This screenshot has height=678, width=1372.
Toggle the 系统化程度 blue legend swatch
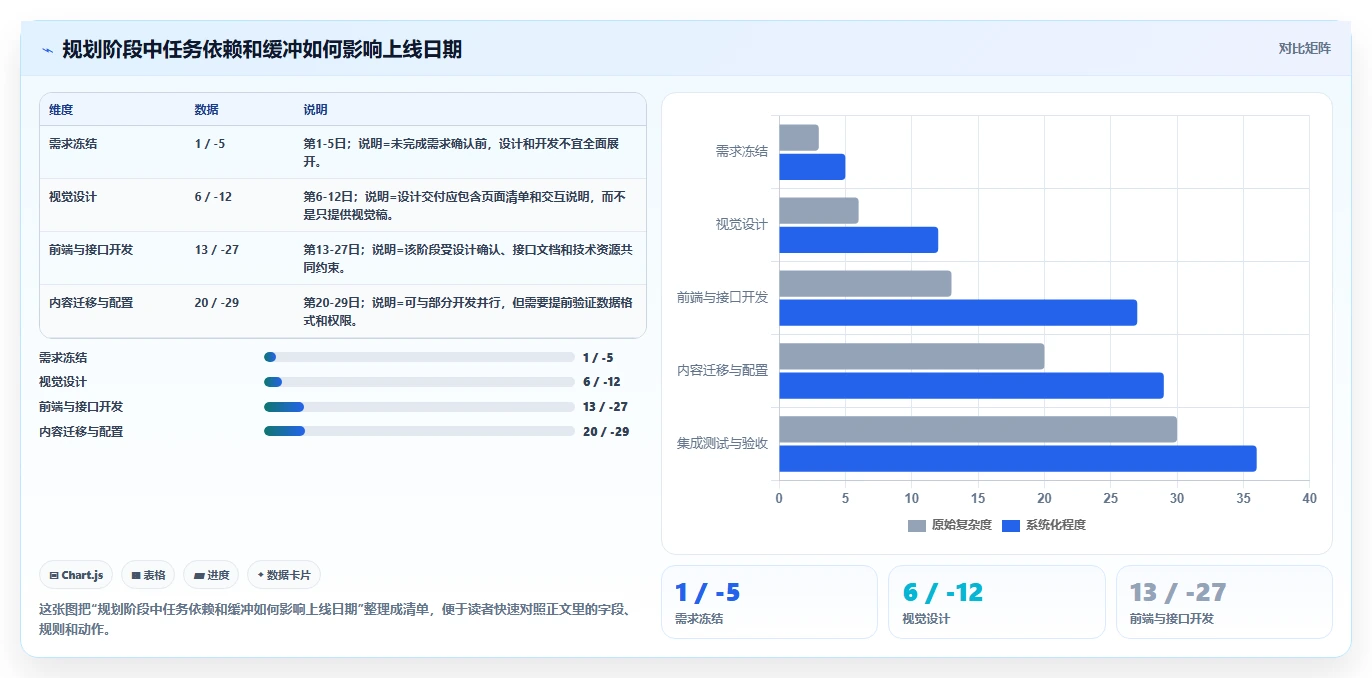[x=1011, y=525]
